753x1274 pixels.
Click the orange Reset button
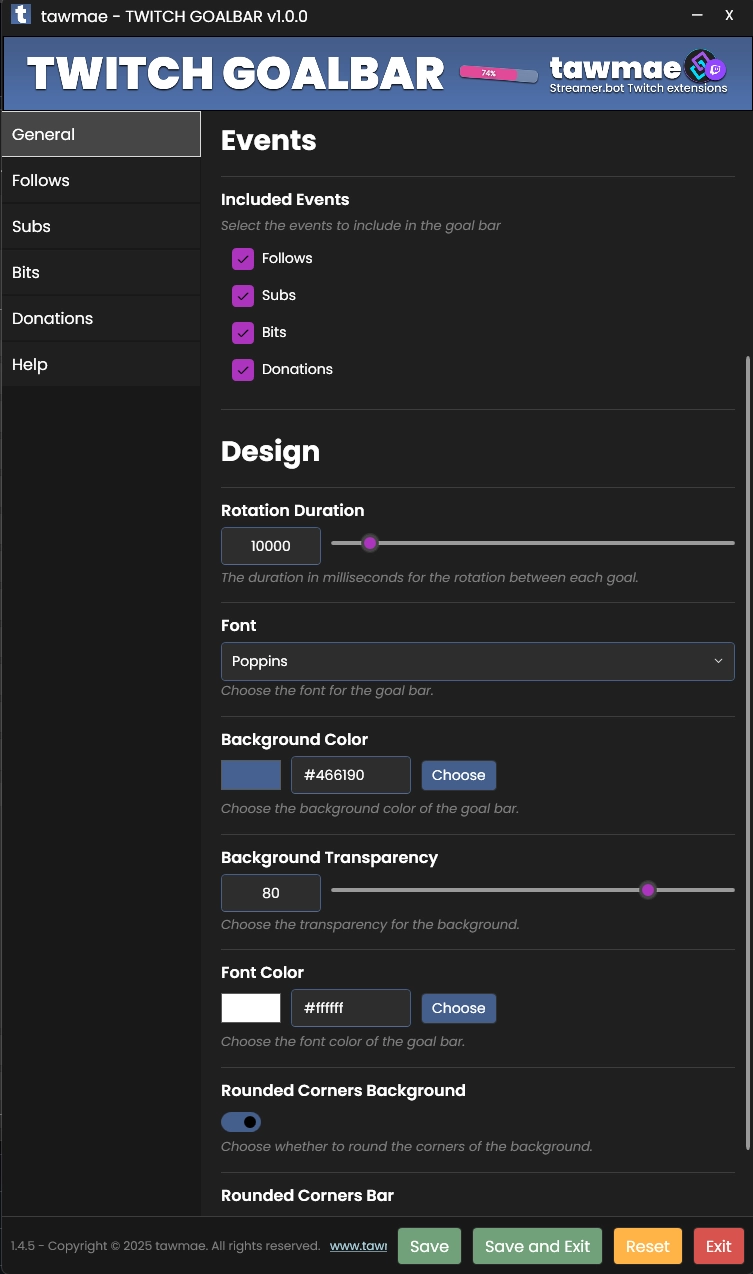coord(648,1246)
